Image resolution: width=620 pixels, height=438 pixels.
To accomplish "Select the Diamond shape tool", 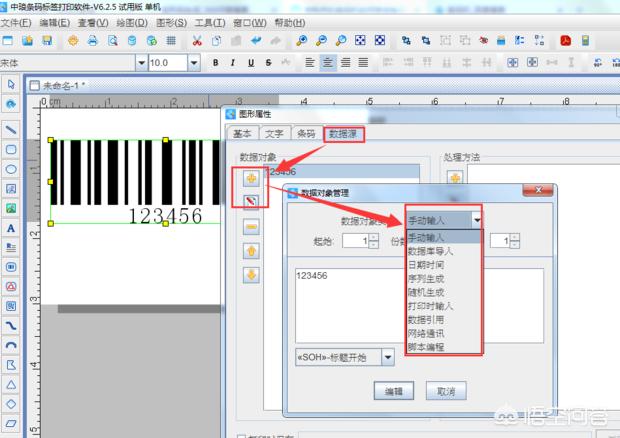I will [11, 404].
